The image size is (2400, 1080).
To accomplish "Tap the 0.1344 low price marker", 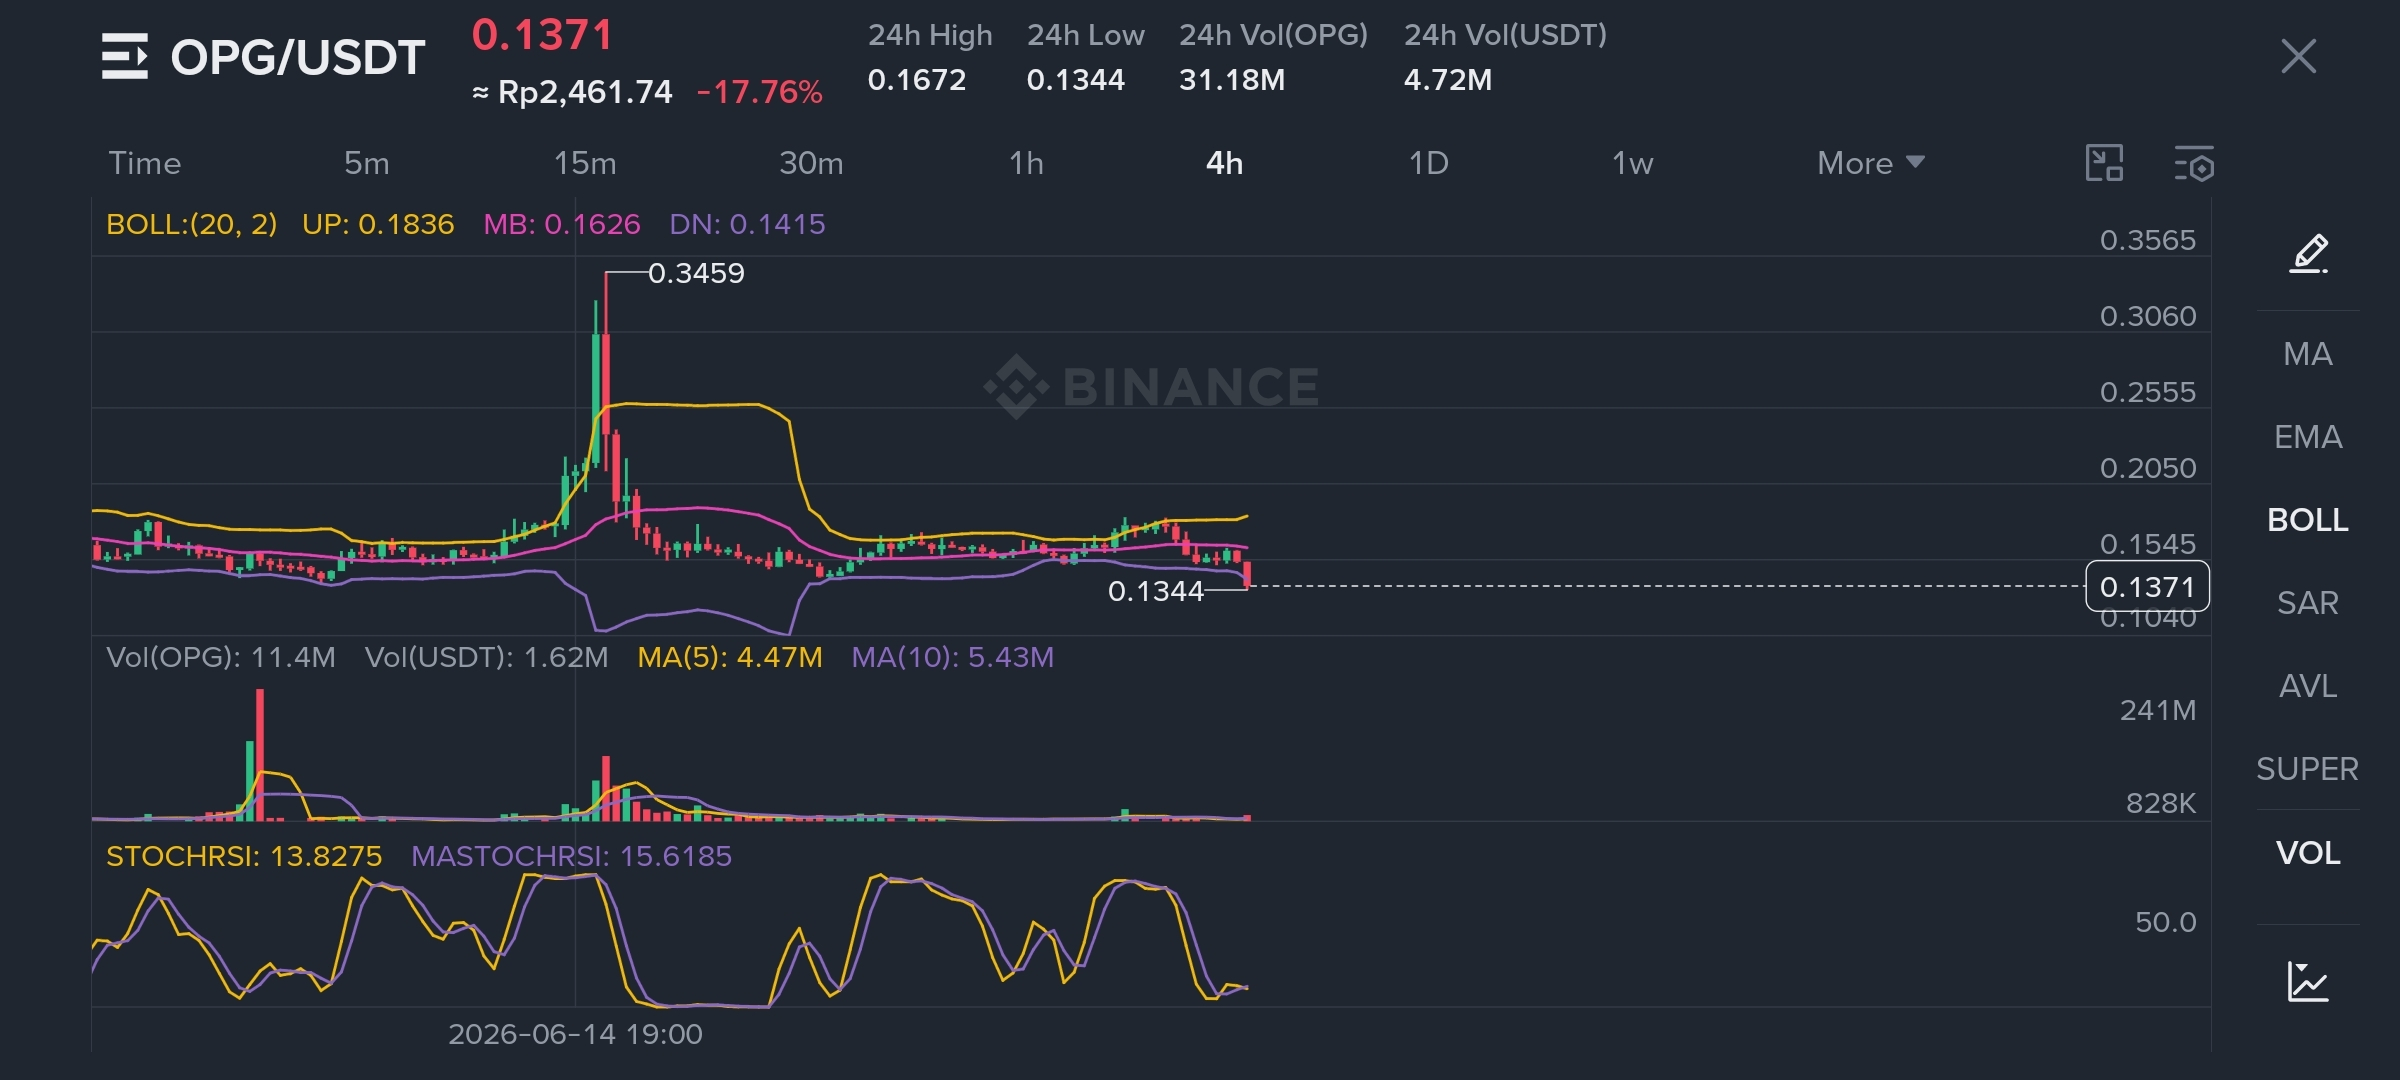I will [x=1155, y=591].
